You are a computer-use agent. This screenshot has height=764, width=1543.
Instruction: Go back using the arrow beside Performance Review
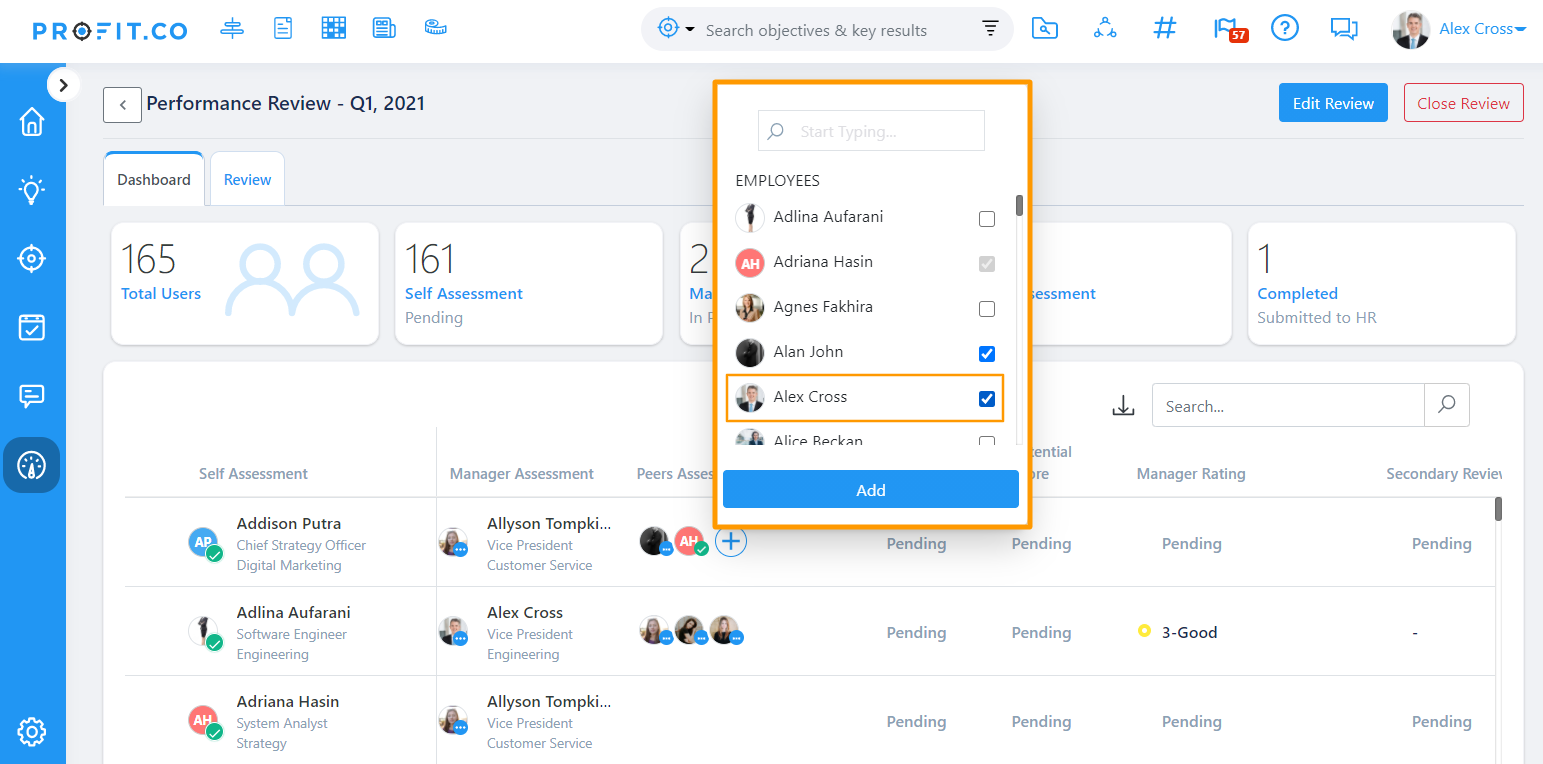[122, 104]
